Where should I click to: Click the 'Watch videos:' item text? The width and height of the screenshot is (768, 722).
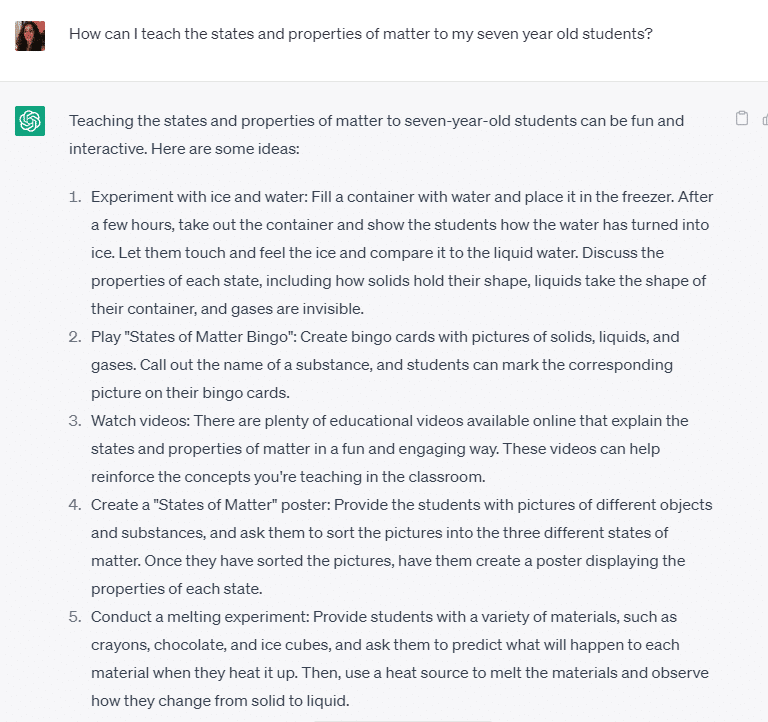140,421
